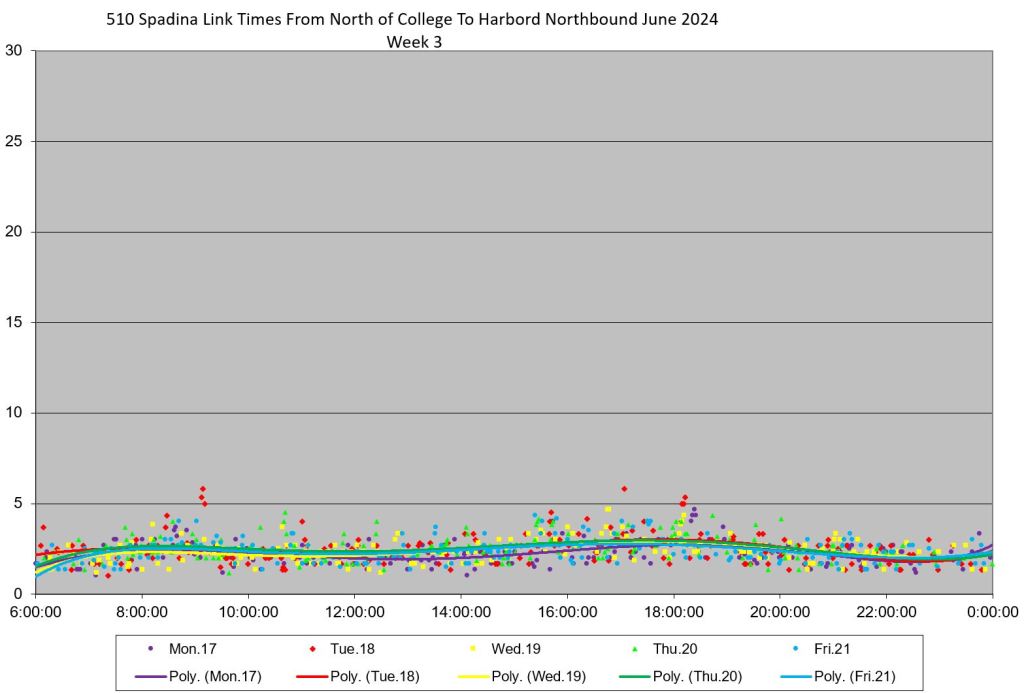Click the chart title text
Viewport: 1024px width, 693px height.
(x=412, y=19)
